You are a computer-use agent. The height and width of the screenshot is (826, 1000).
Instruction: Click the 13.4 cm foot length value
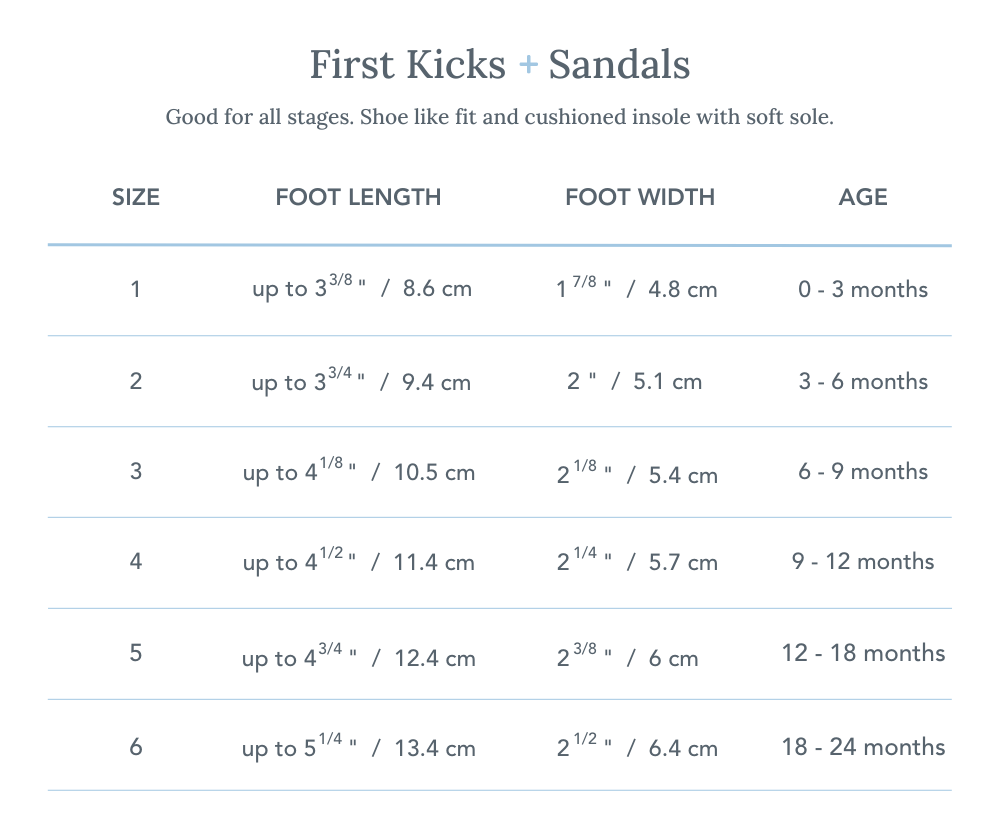434,749
